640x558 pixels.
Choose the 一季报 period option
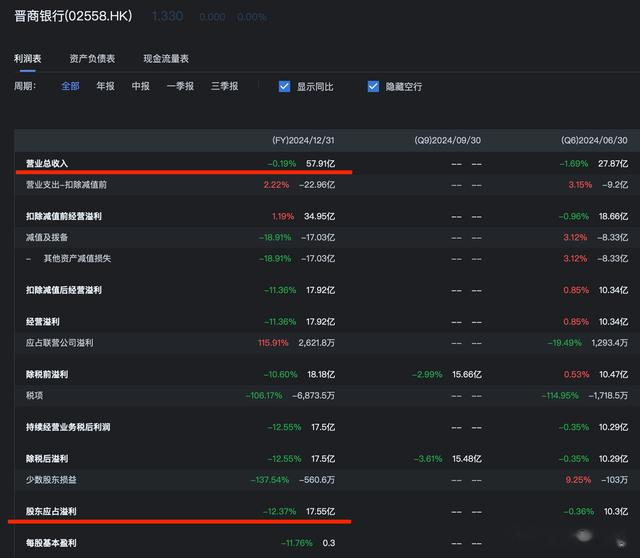(180, 86)
